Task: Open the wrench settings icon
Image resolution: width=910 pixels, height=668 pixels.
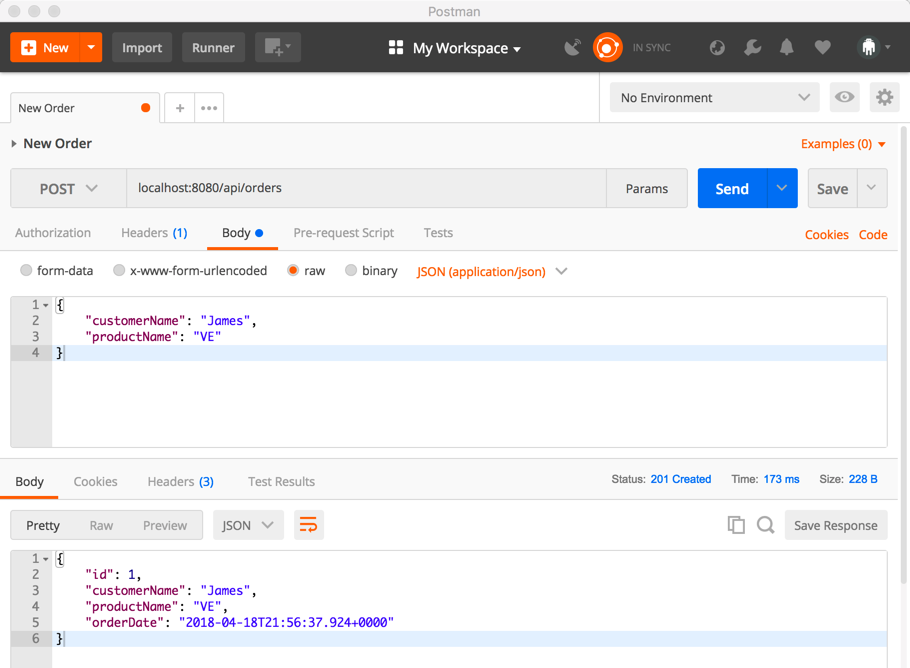Action: point(752,48)
